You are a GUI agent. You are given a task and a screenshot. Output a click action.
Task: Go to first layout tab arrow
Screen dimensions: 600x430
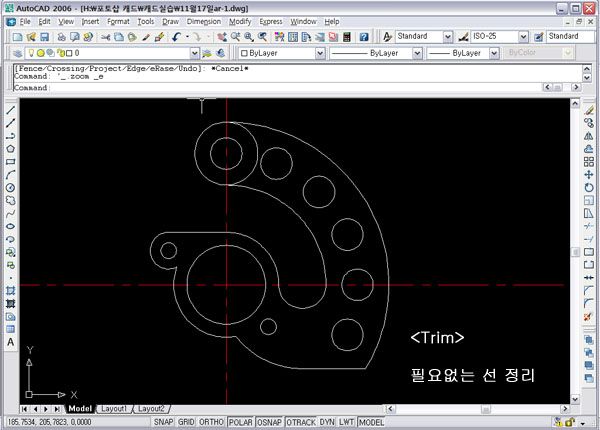click(24, 409)
